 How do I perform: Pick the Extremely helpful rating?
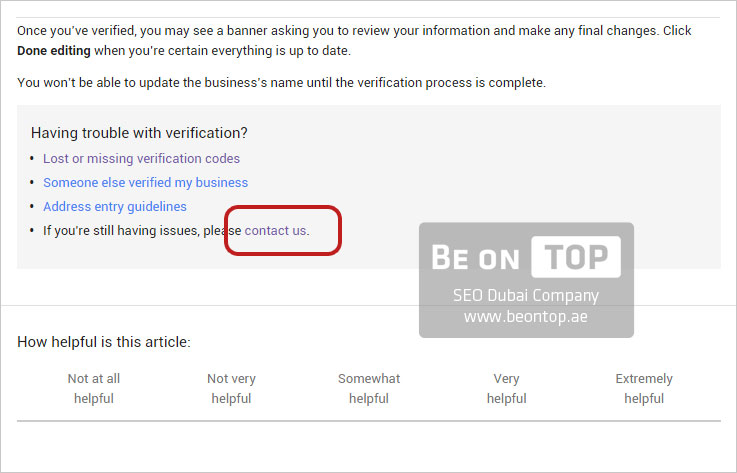tap(644, 388)
